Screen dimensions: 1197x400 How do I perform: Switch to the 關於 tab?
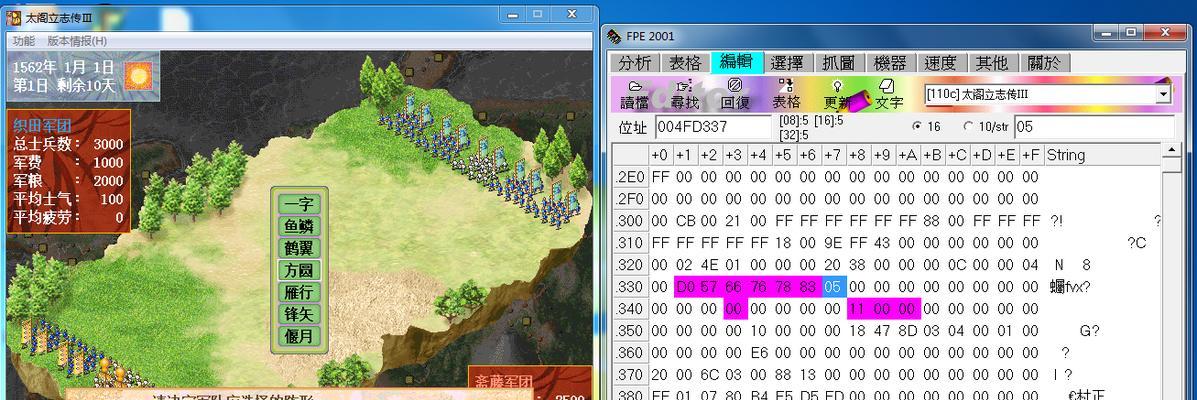(1044, 63)
